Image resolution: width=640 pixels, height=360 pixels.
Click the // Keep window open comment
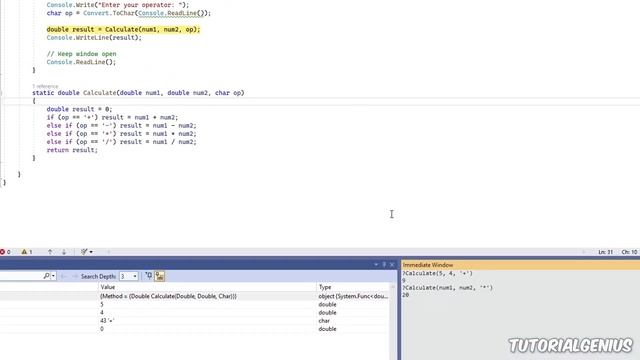pyautogui.click(x=81, y=54)
